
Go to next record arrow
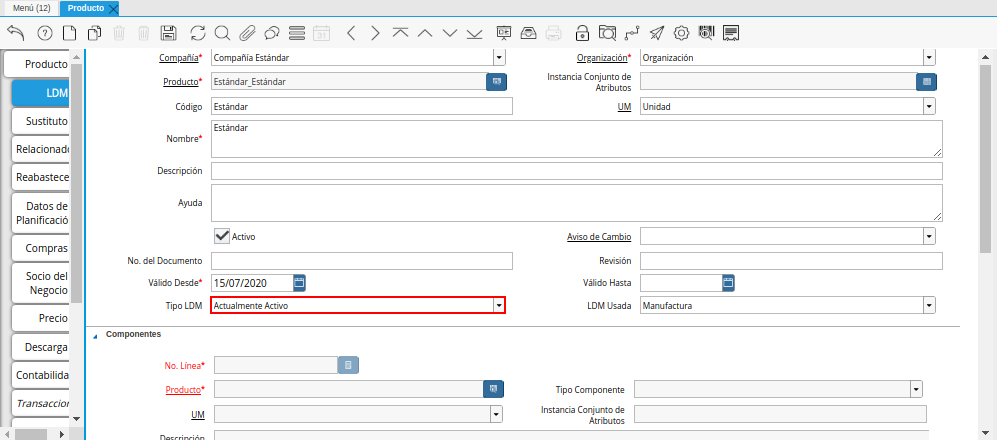pyautogui.click(x=375, y=33)
